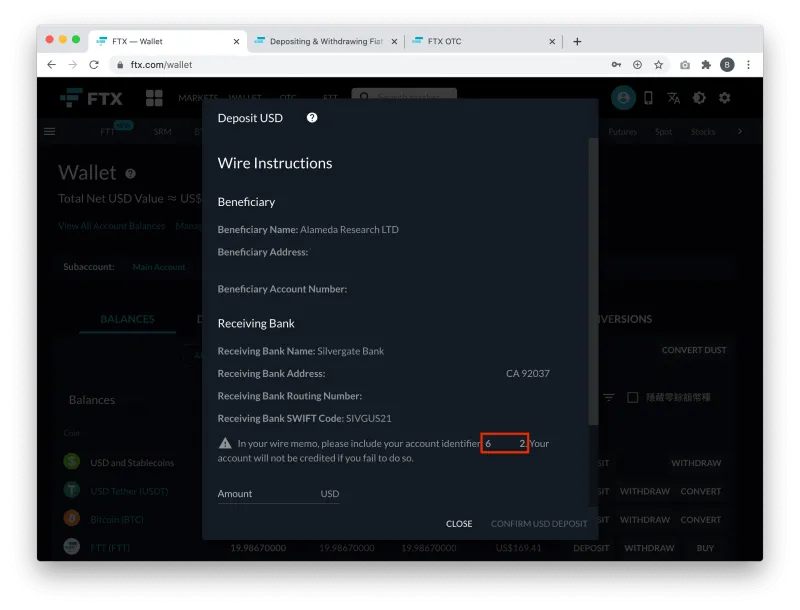The height and width of the screenshot is (610, 800).
Task: Click DEPOSIT in FTT row
Action: click(x=591, y=548)
